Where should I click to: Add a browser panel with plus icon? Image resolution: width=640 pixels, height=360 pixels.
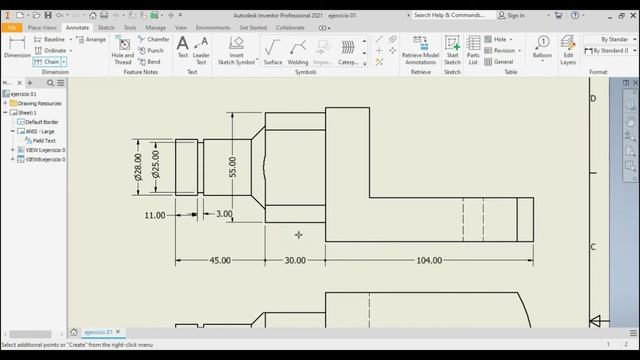coord(29,83)
